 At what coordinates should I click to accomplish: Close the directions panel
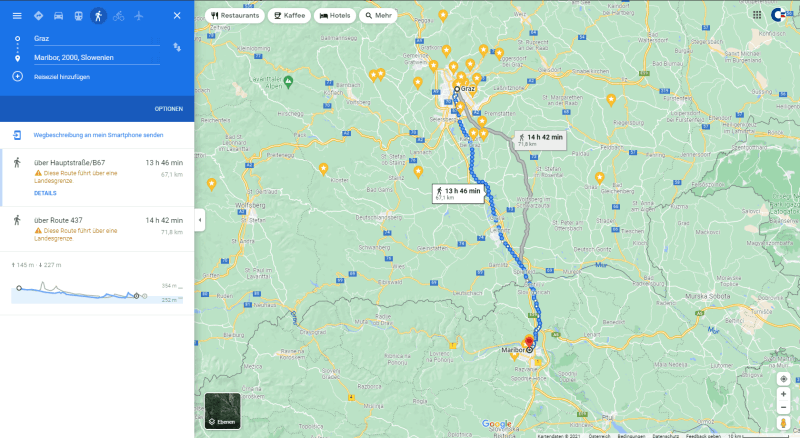[x=177, y=16]
